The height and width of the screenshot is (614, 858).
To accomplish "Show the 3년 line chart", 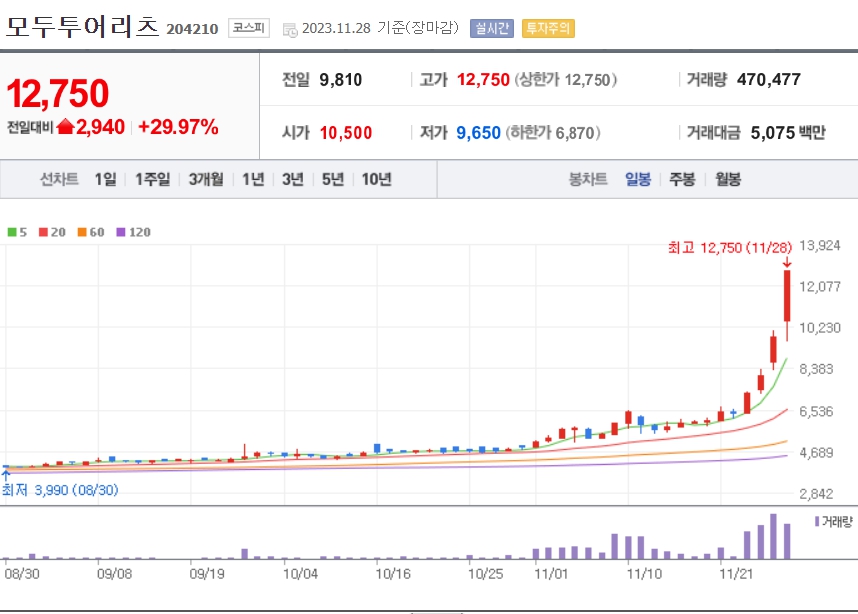I will [293, 179].
